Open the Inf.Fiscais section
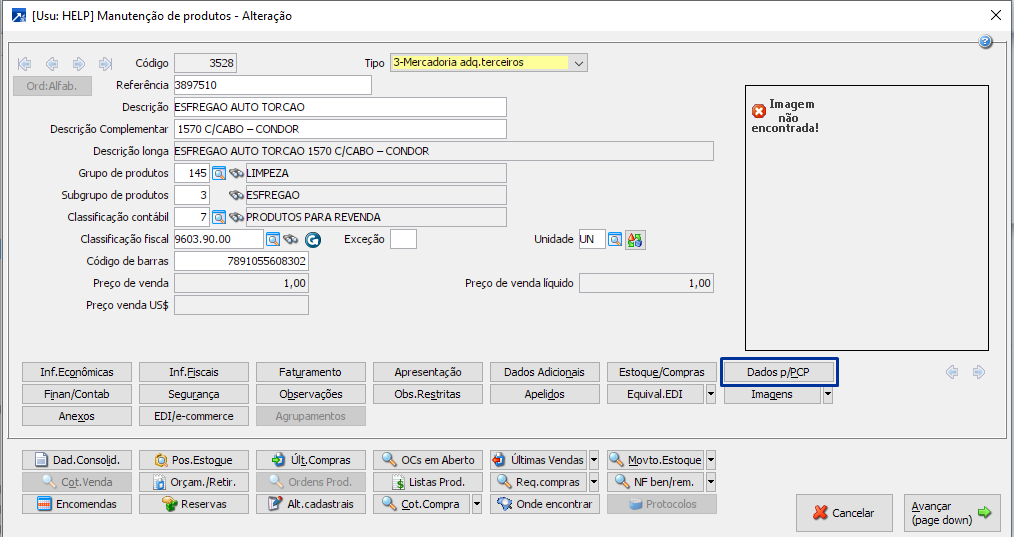Screen dimensions: 1014x537 click(x=194, y=372)
